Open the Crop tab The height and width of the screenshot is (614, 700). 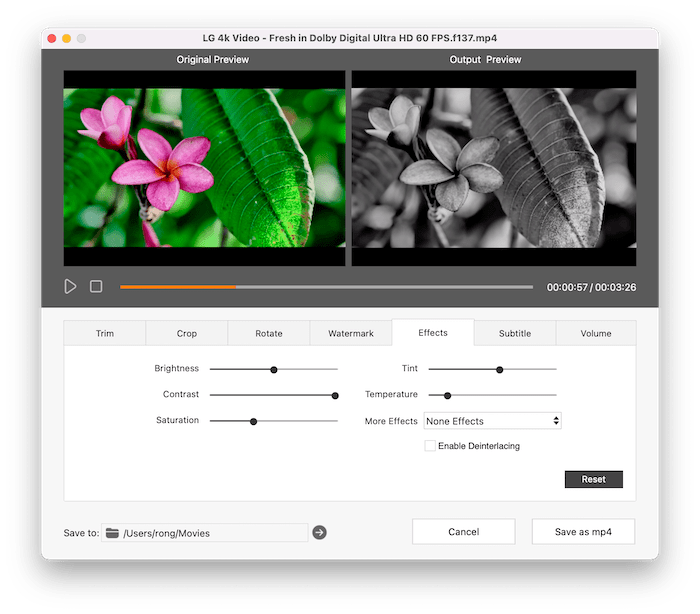point(187,333)
